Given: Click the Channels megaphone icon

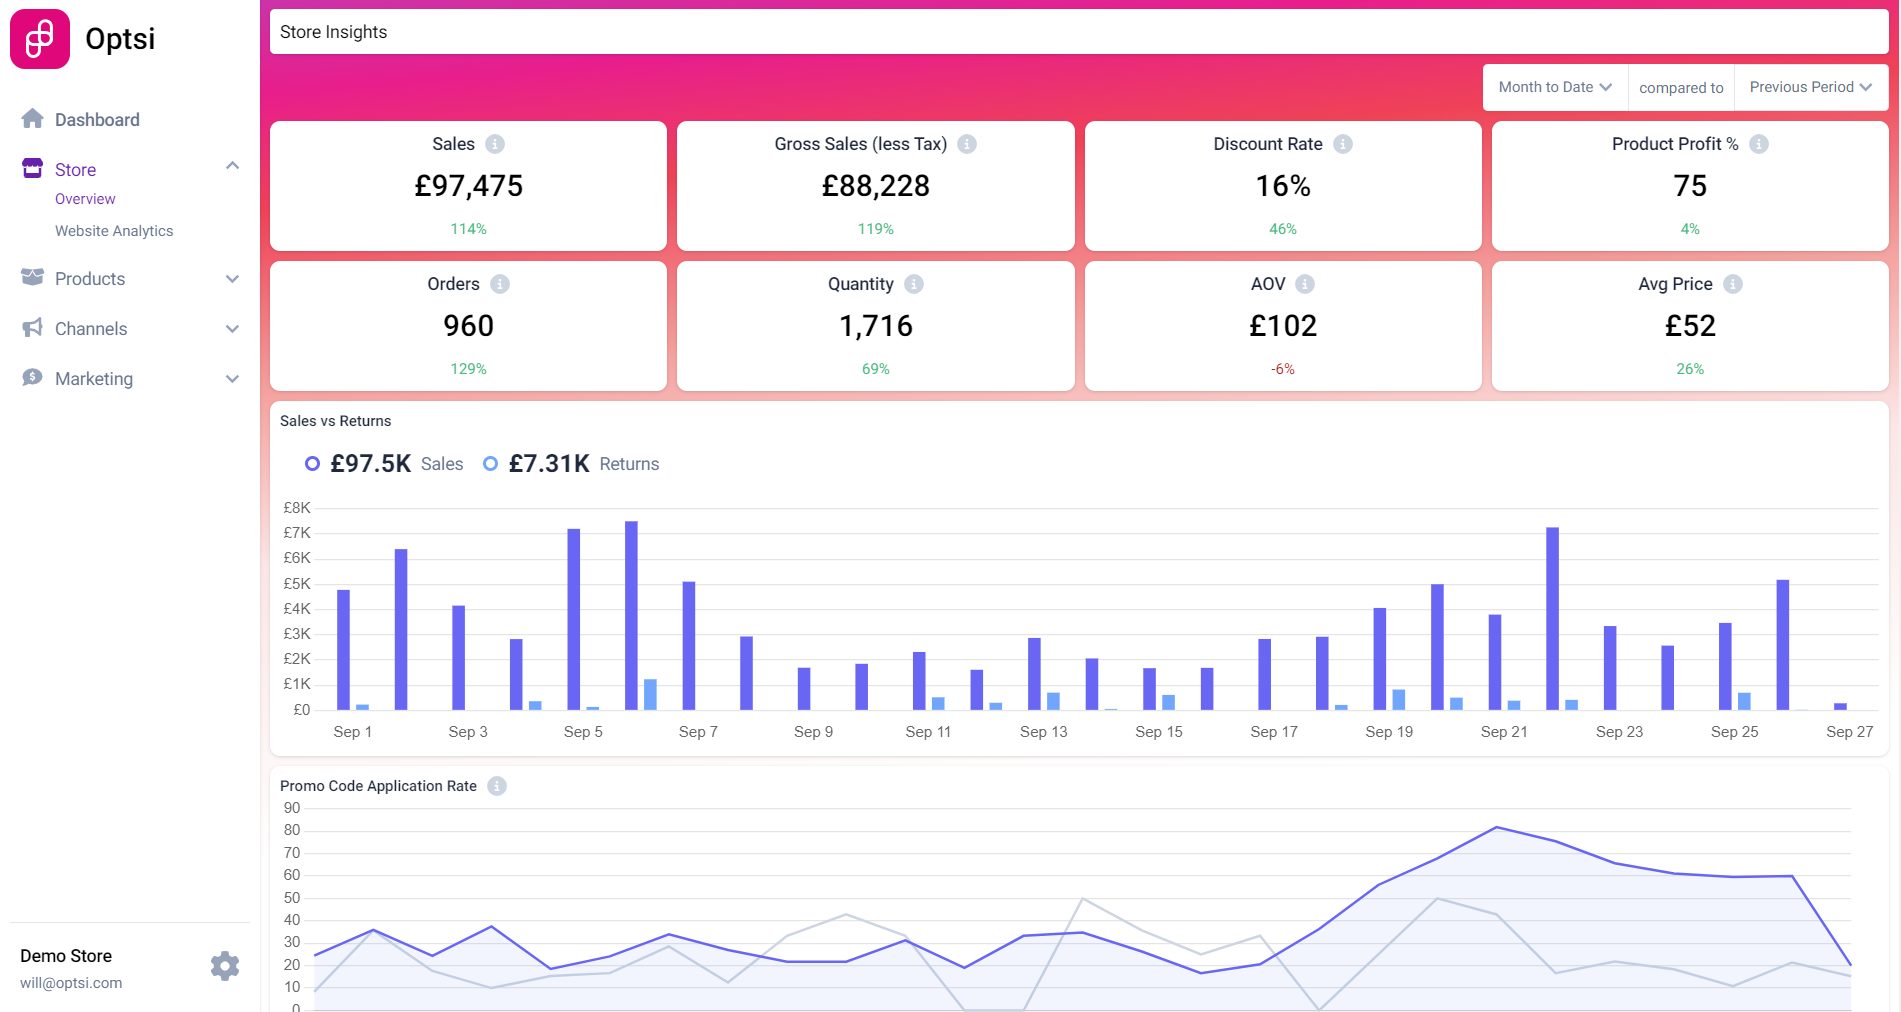Looking at the screenshot, I should coord(32,327).
